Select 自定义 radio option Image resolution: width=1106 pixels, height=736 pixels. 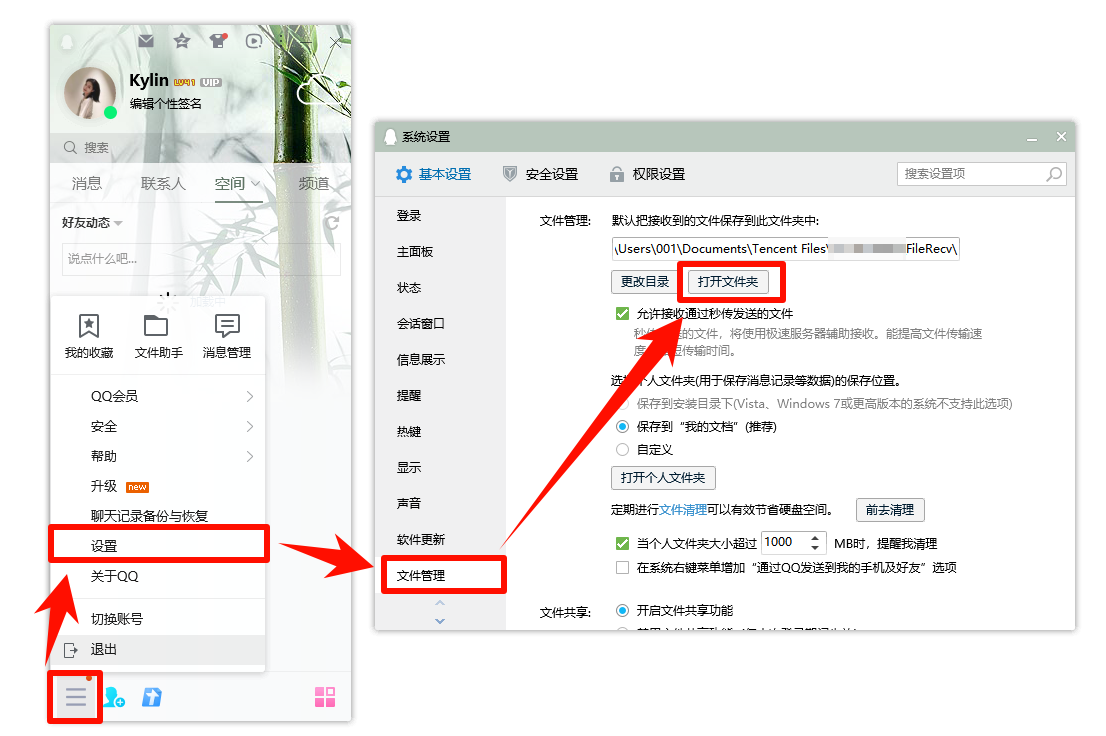[x=622, y=450]
